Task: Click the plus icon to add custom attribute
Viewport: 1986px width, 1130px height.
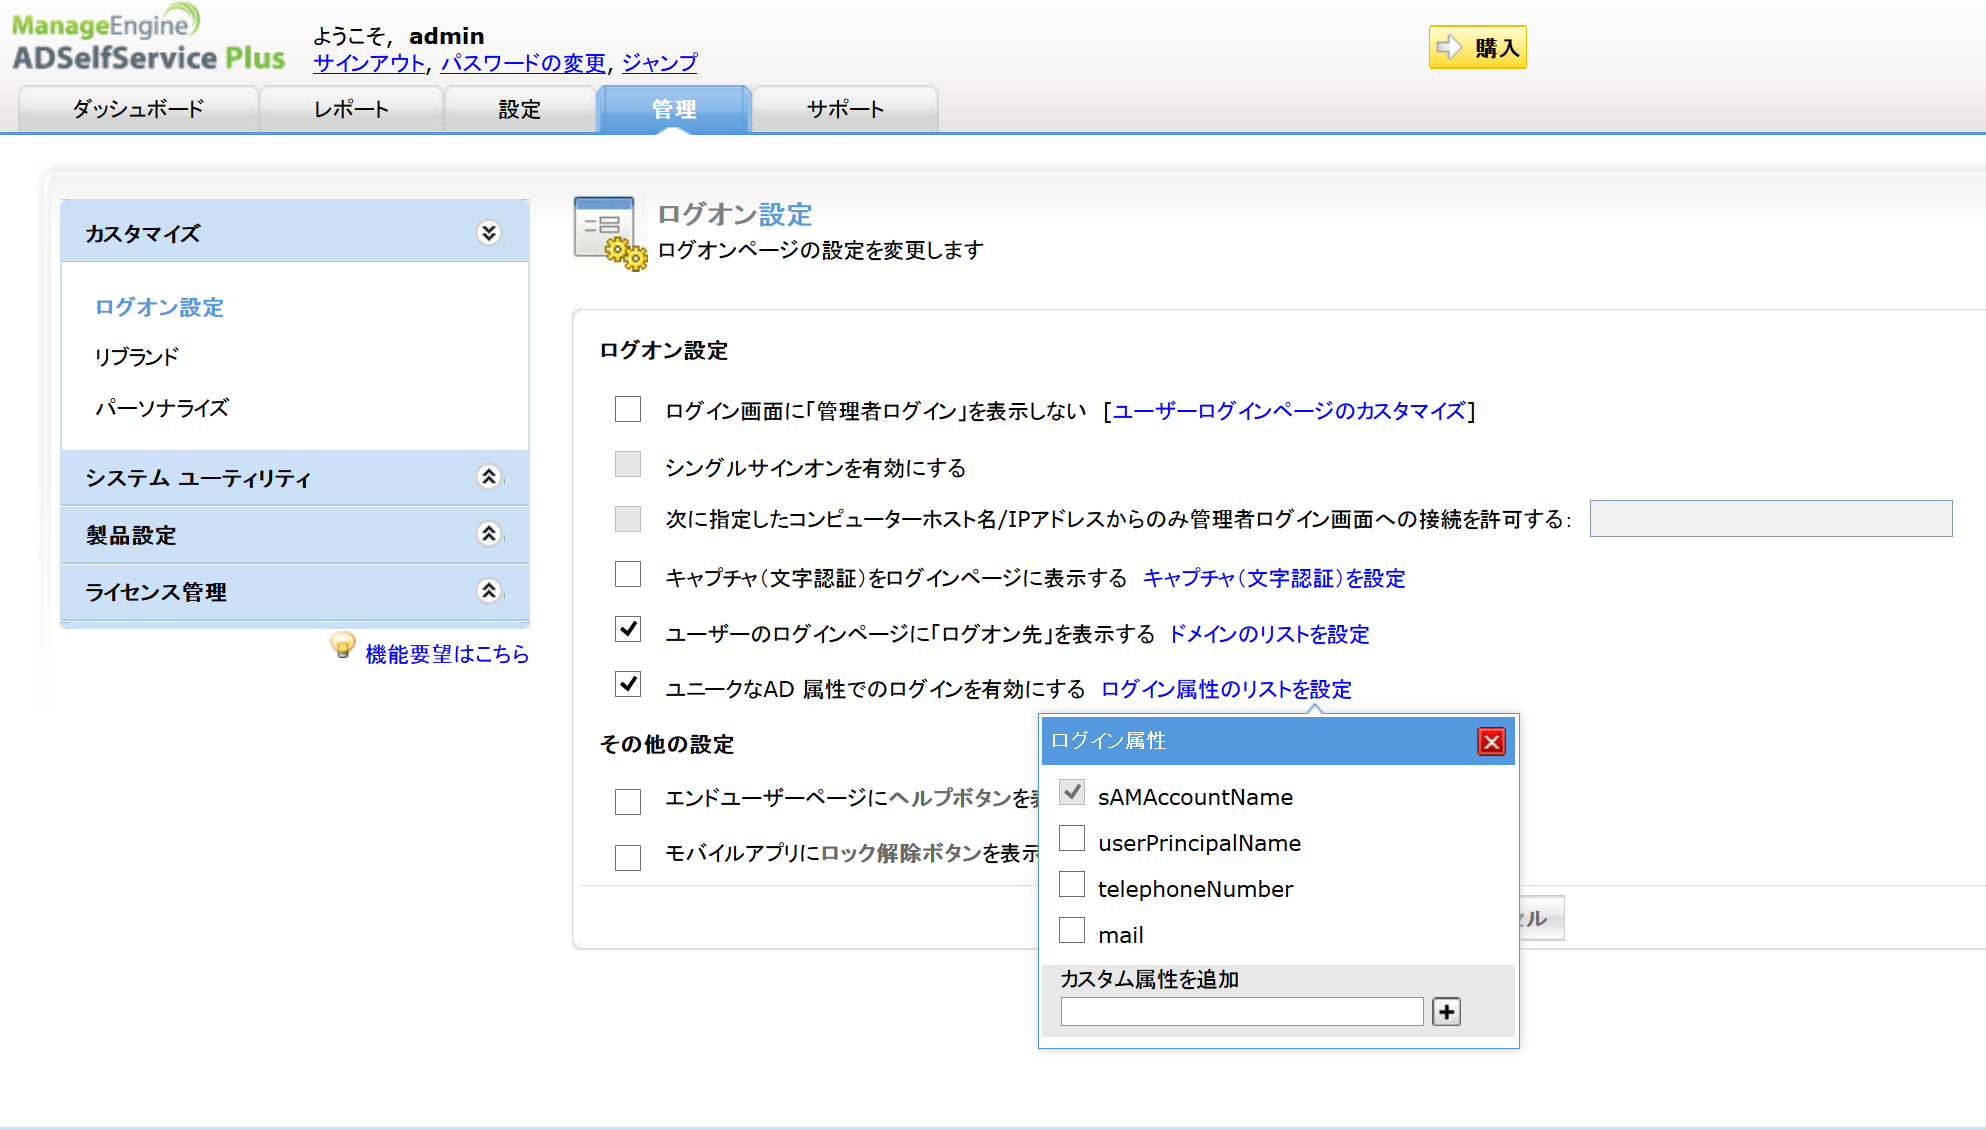Action: point(1446,1012)
